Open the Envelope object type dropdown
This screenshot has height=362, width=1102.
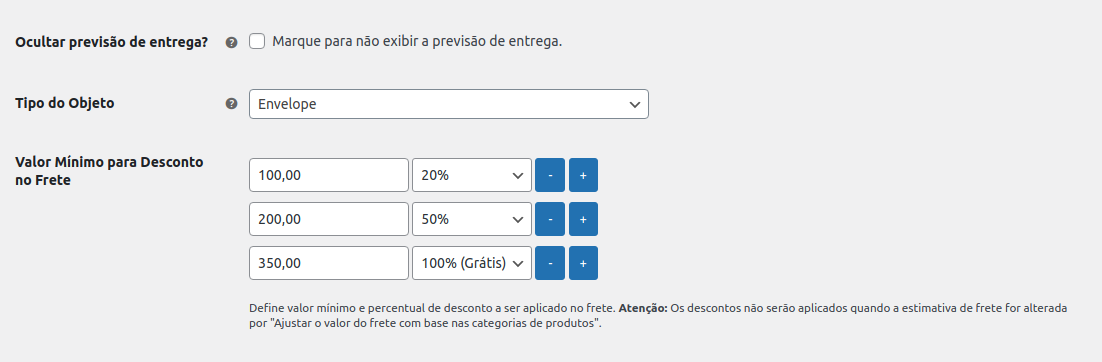point(448,104)
